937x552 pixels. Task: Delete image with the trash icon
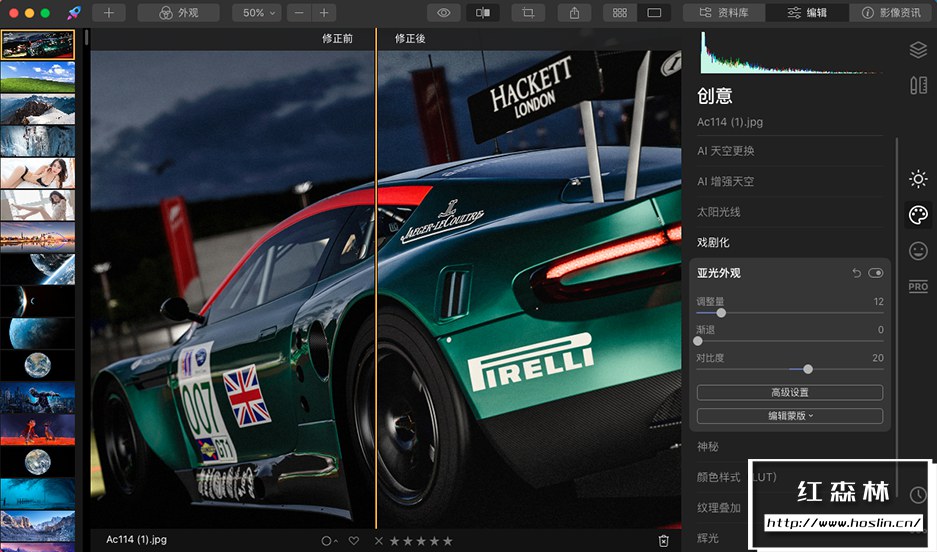(x=663, y=541)
